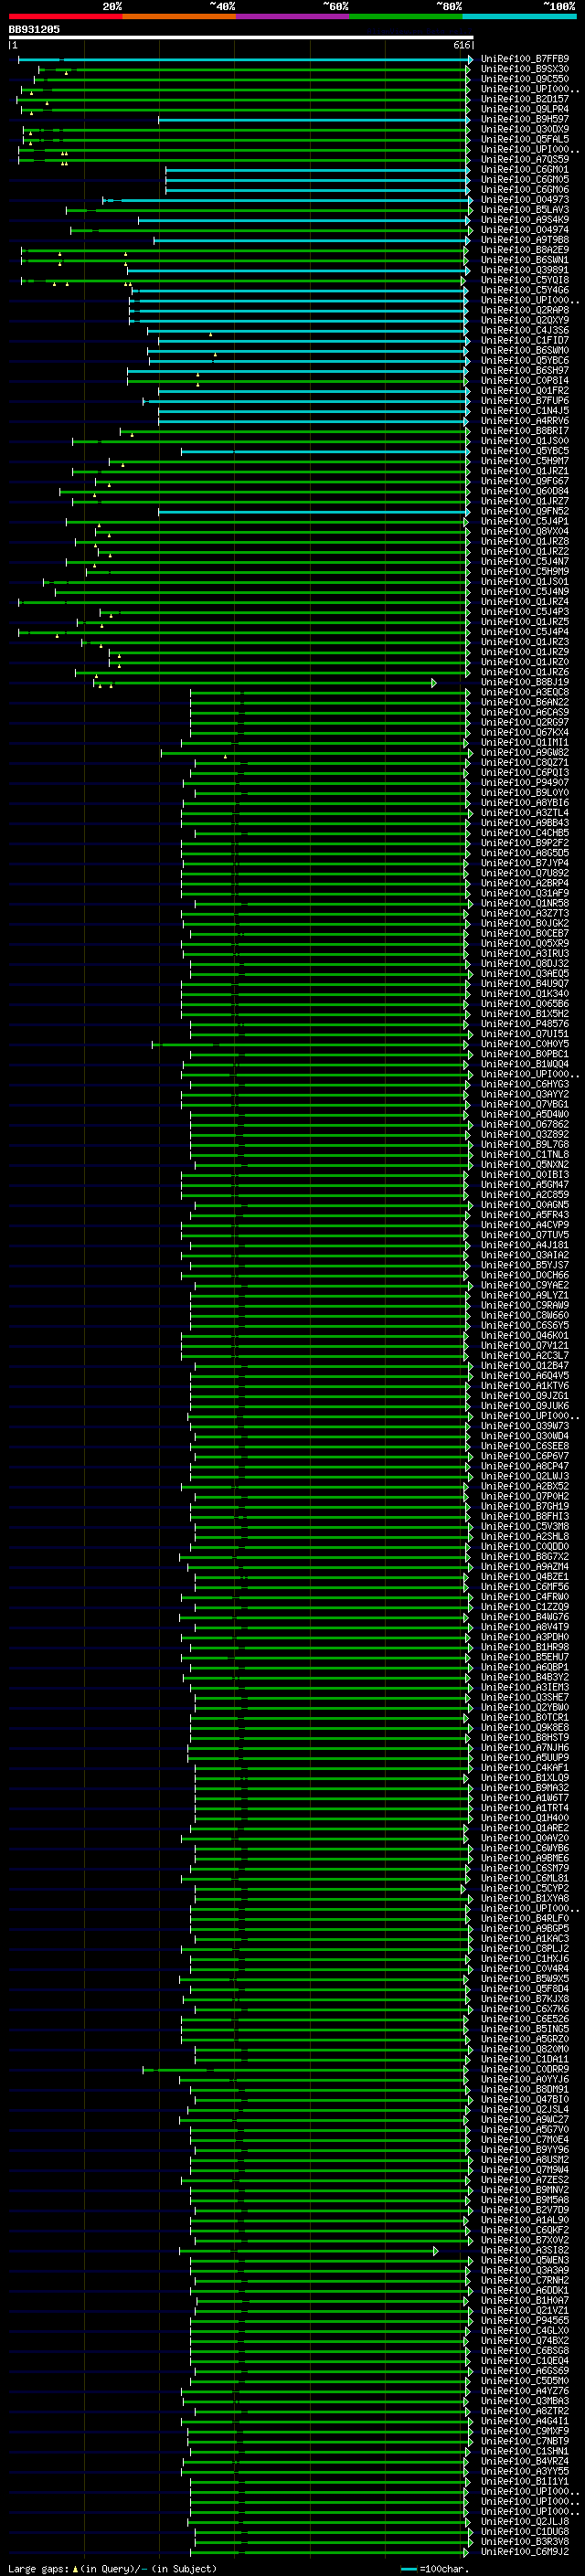Image resolution: width=585 pixels, height=2576 pixels.
Task: Select hit label UniRef100_Q1JRZ4
Action: tap(525, 602)
